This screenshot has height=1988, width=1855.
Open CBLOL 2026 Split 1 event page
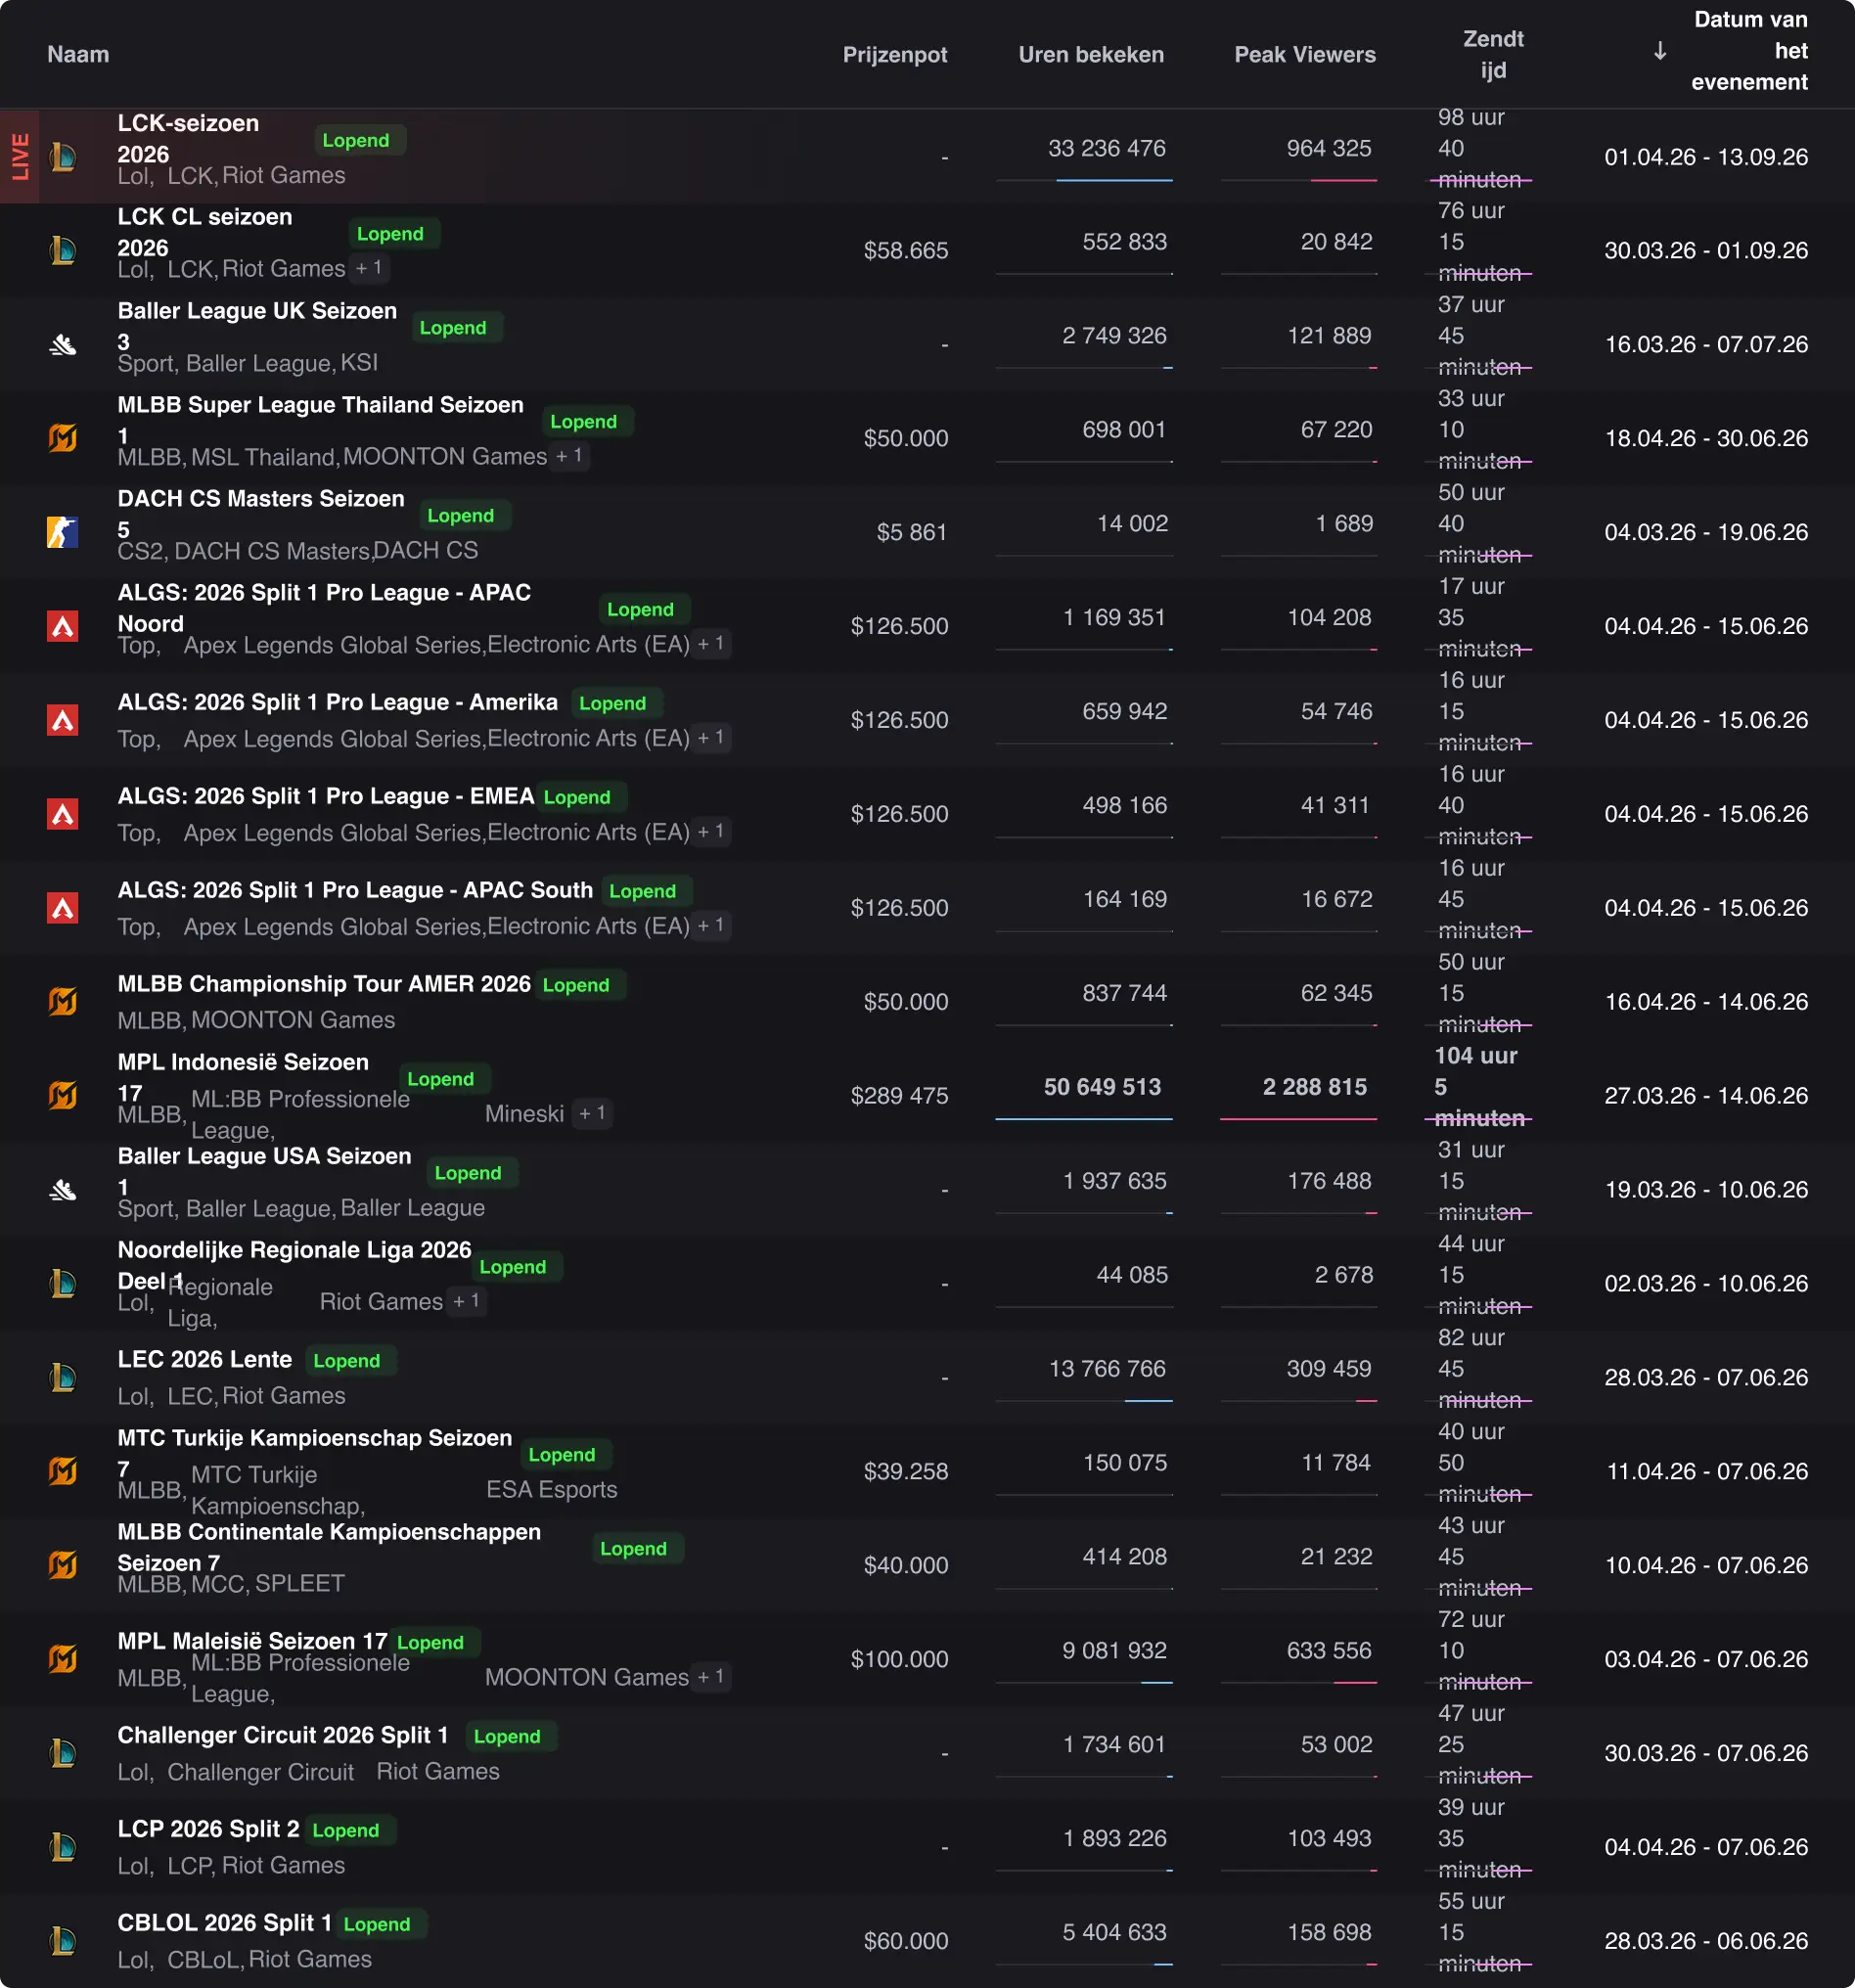[x=225, y=1923]
